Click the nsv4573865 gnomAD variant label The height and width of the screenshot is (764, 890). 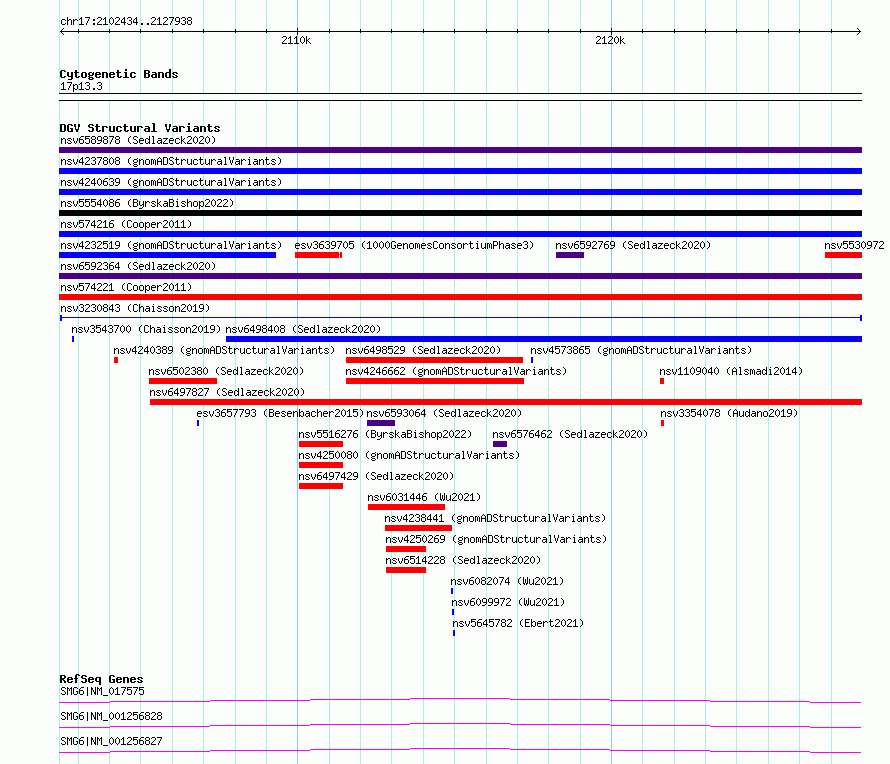pyautogui.click(x=641, y=350)
